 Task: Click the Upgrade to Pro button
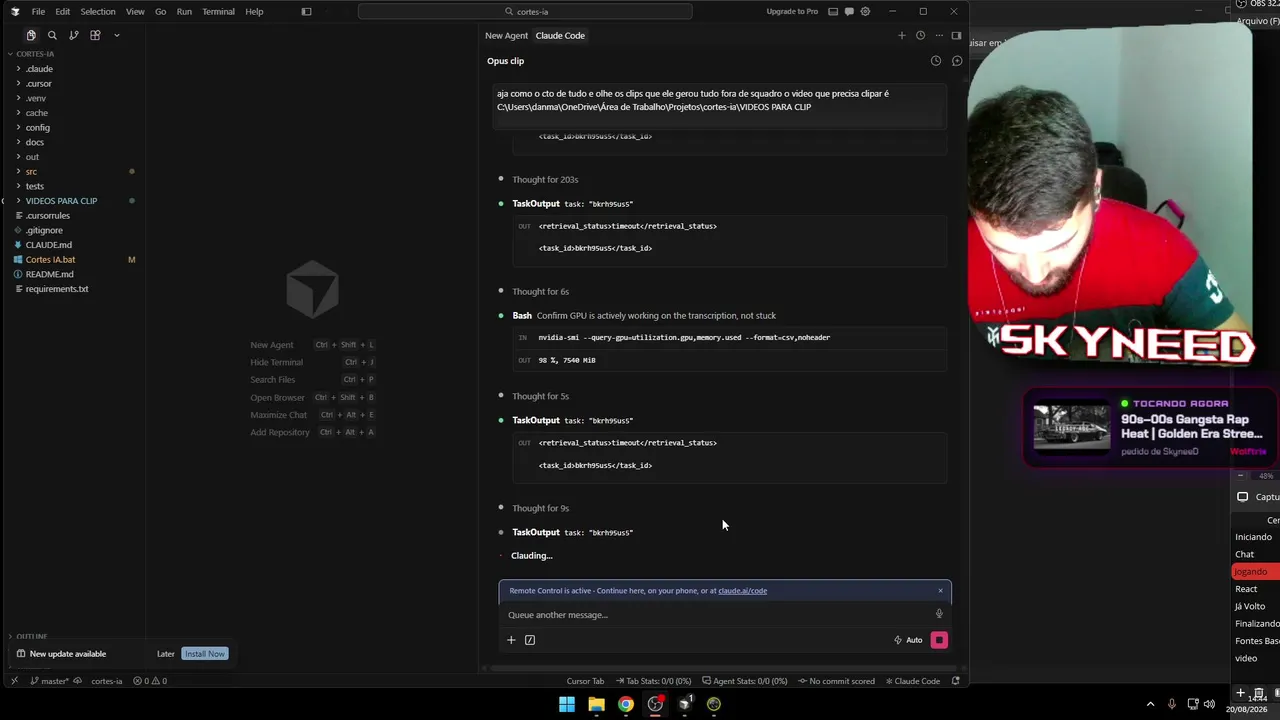[x=792, y=12]
